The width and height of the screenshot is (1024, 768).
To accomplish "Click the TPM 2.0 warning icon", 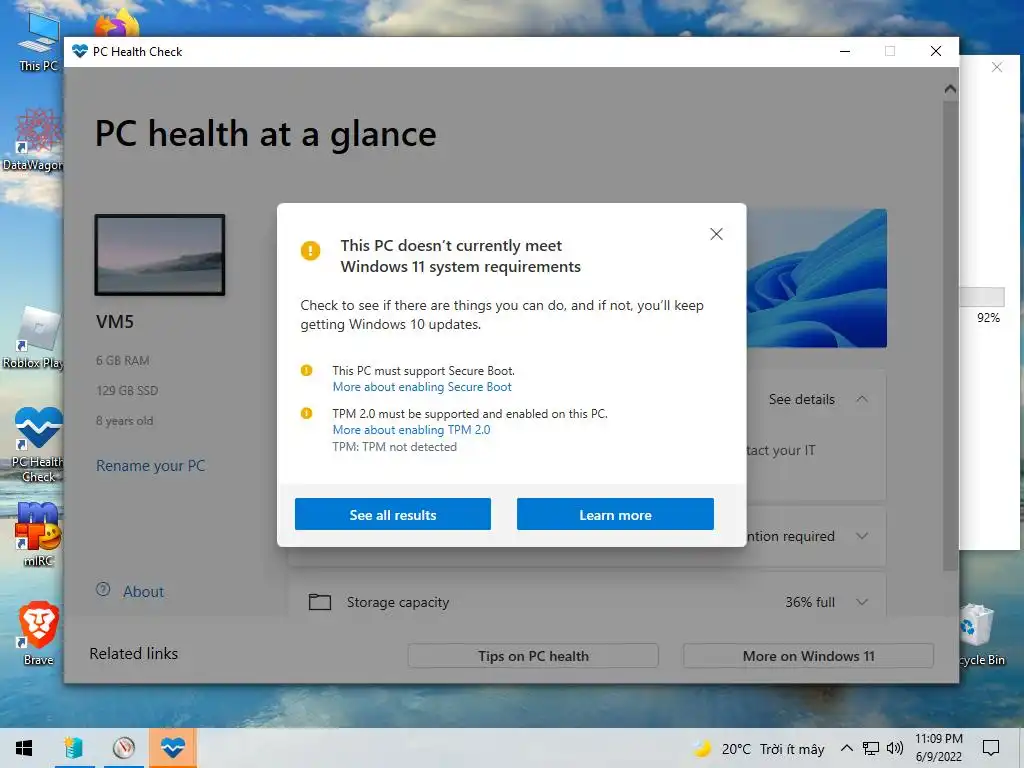I will click(306, 413).
